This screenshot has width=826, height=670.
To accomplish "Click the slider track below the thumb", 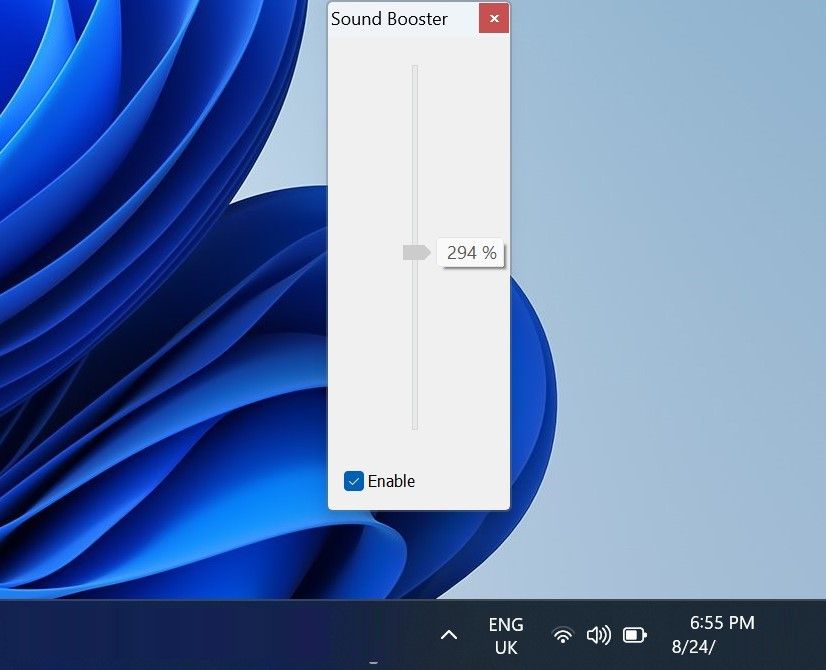I will point(414,350).
